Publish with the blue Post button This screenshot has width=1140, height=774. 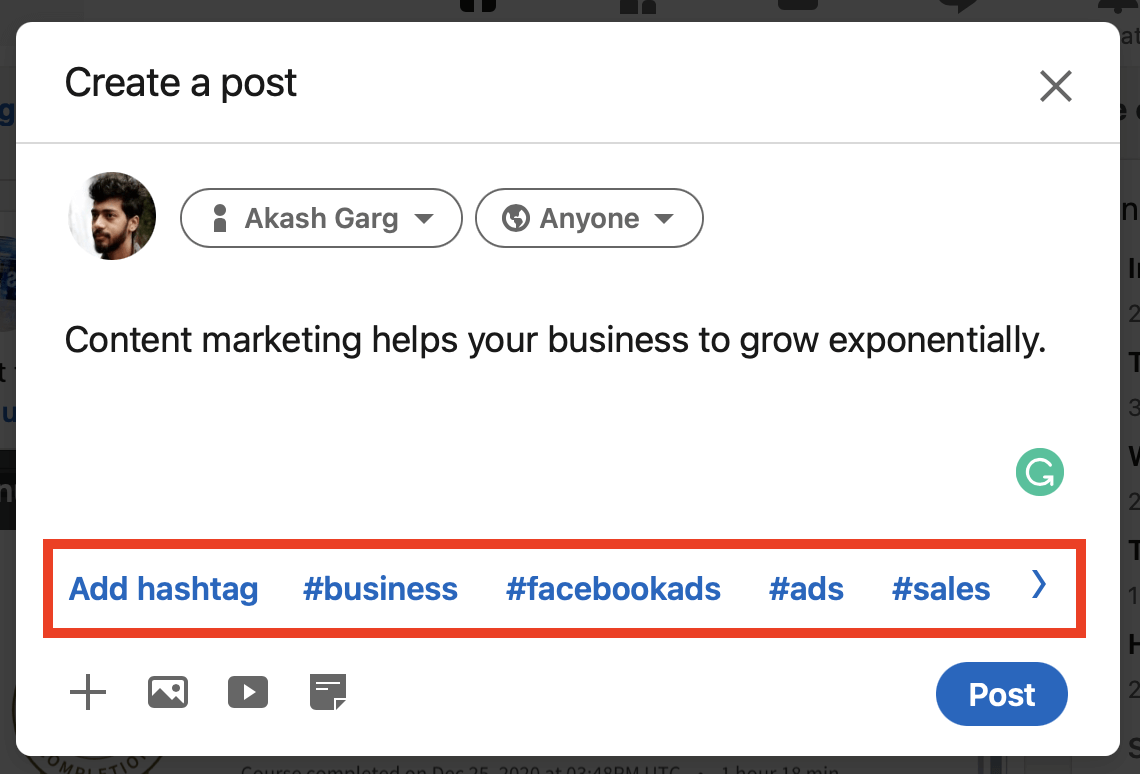point(1002,694)
